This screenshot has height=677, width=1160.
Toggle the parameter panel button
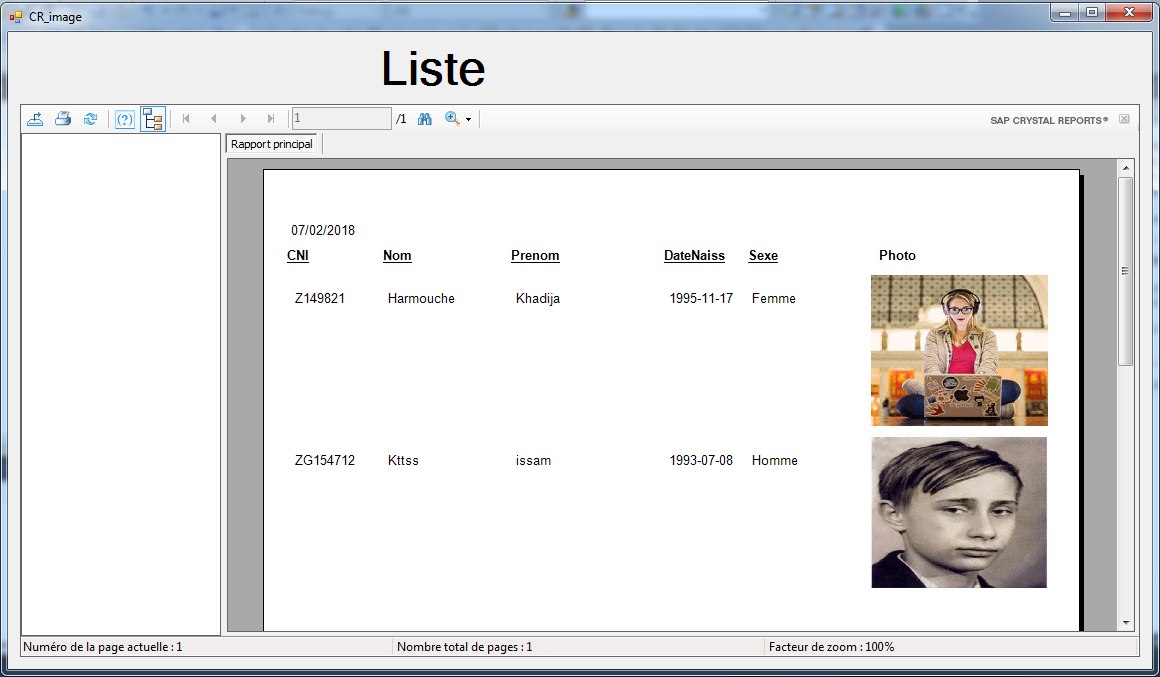(125, 118)
